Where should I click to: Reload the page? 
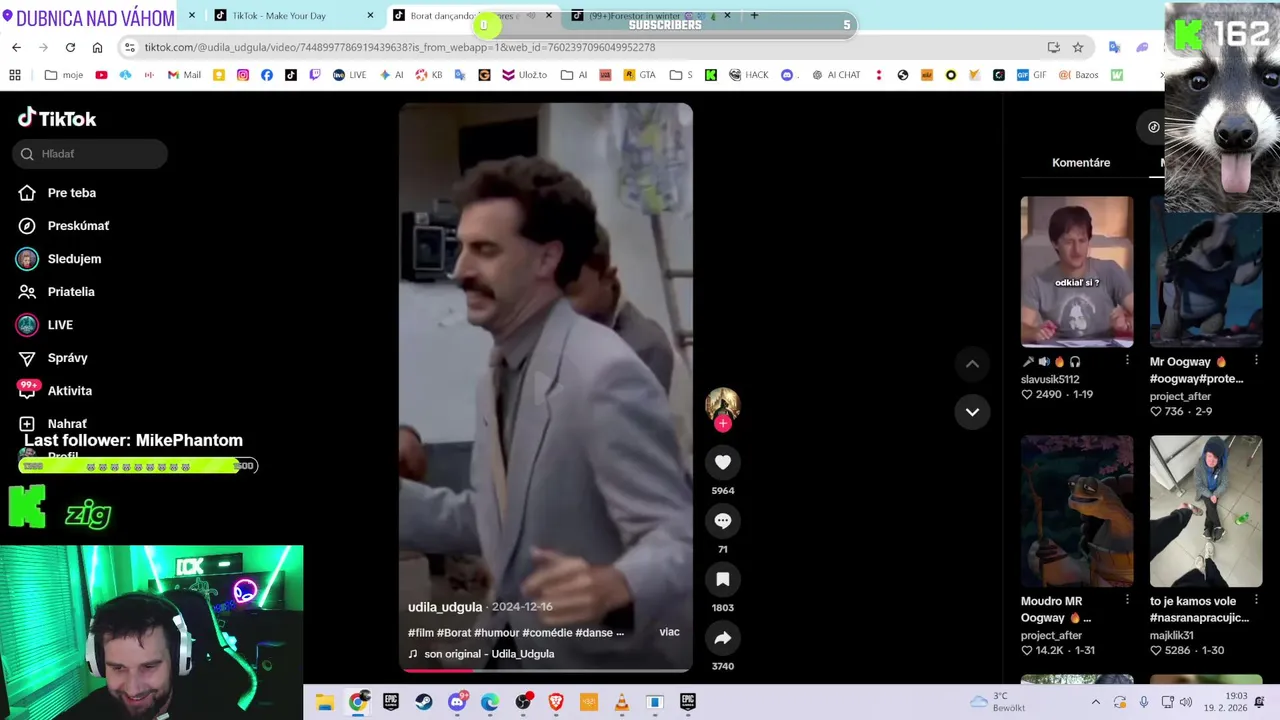(70, 47)
